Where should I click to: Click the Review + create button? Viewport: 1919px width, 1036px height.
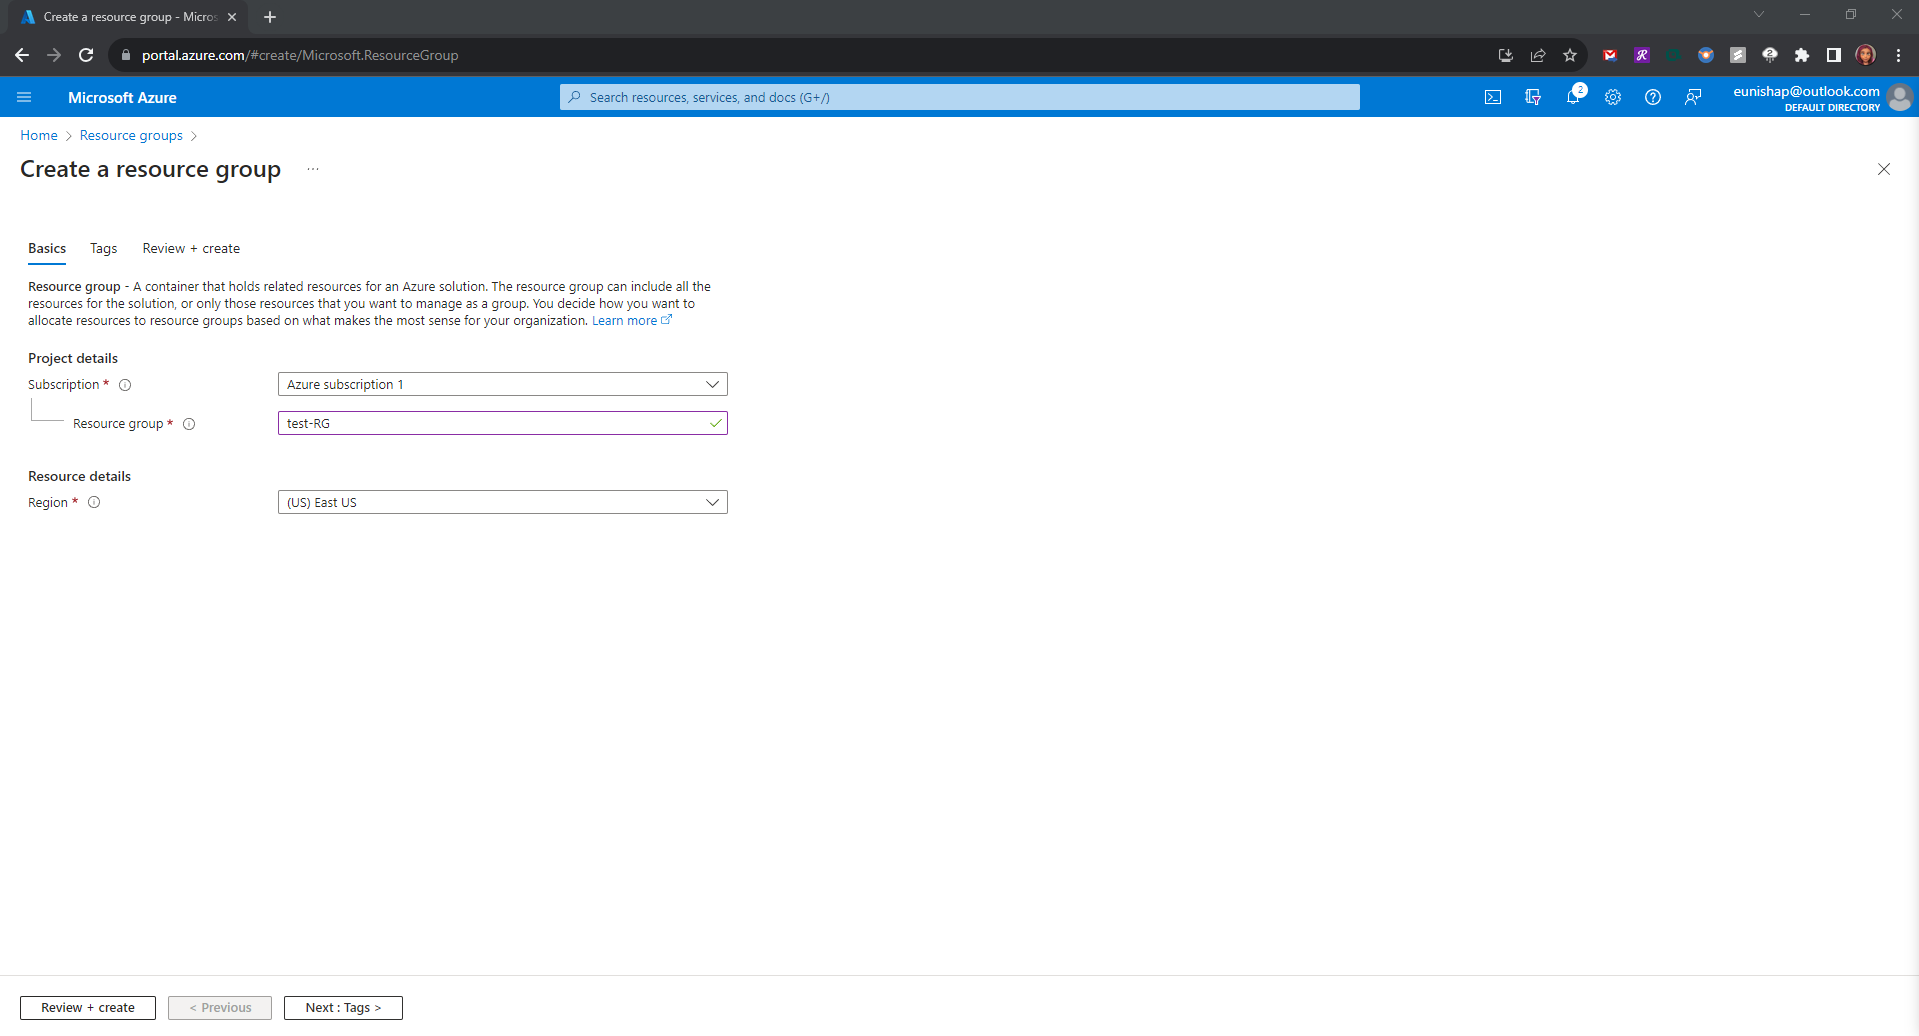(x=88, y=1007)
